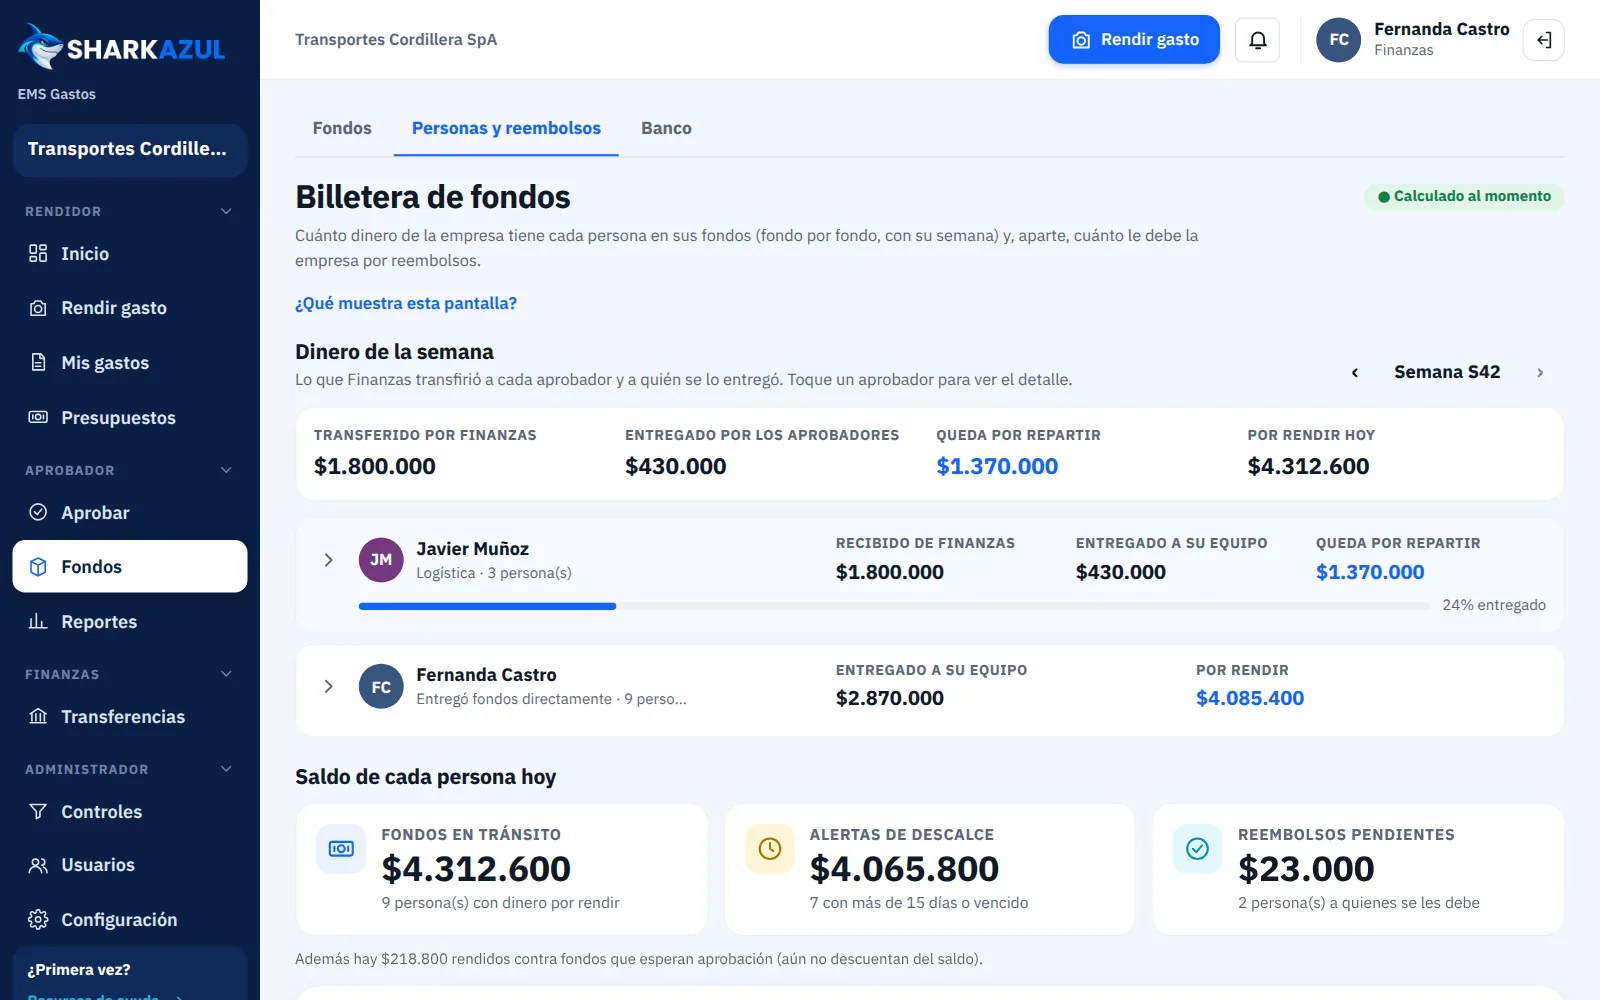Click the Semana S42 label

click(1447, 372)
